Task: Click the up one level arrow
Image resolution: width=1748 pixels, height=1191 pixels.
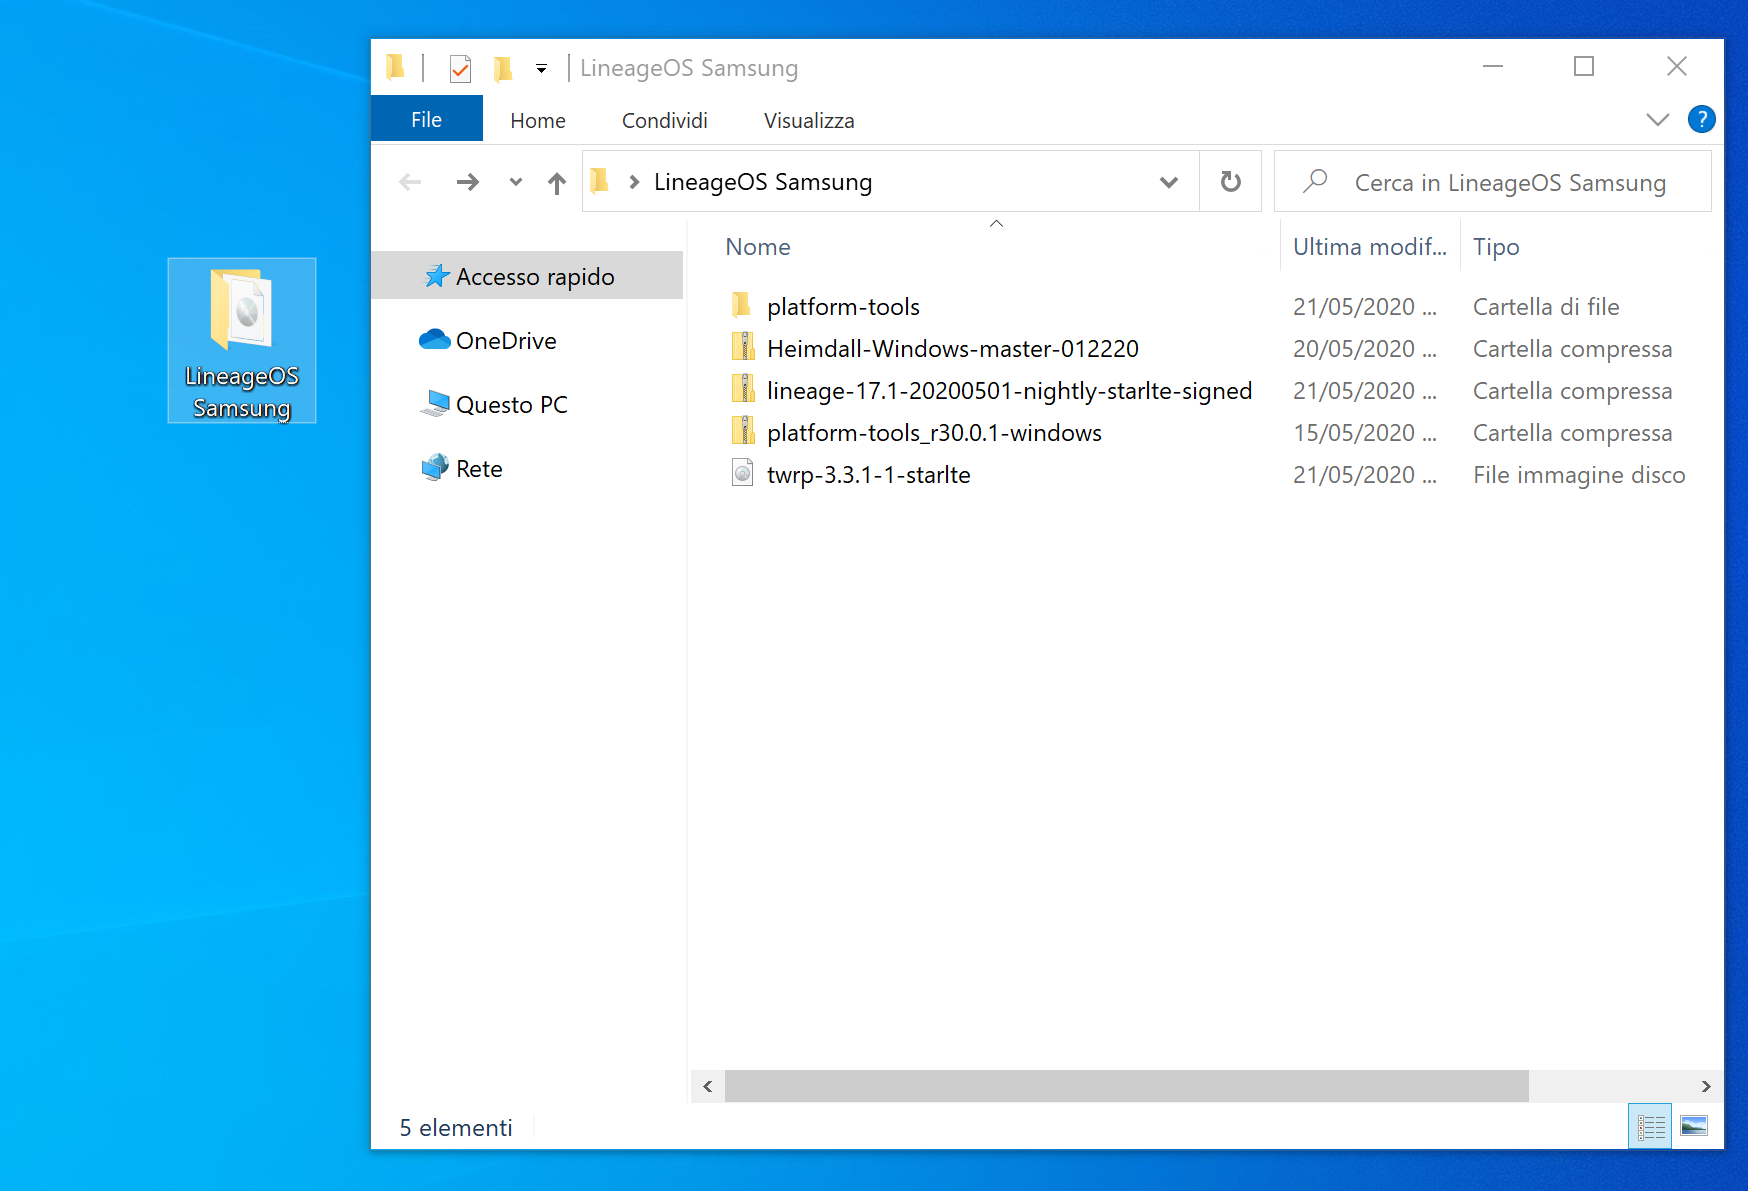Action: click(557, 182)
